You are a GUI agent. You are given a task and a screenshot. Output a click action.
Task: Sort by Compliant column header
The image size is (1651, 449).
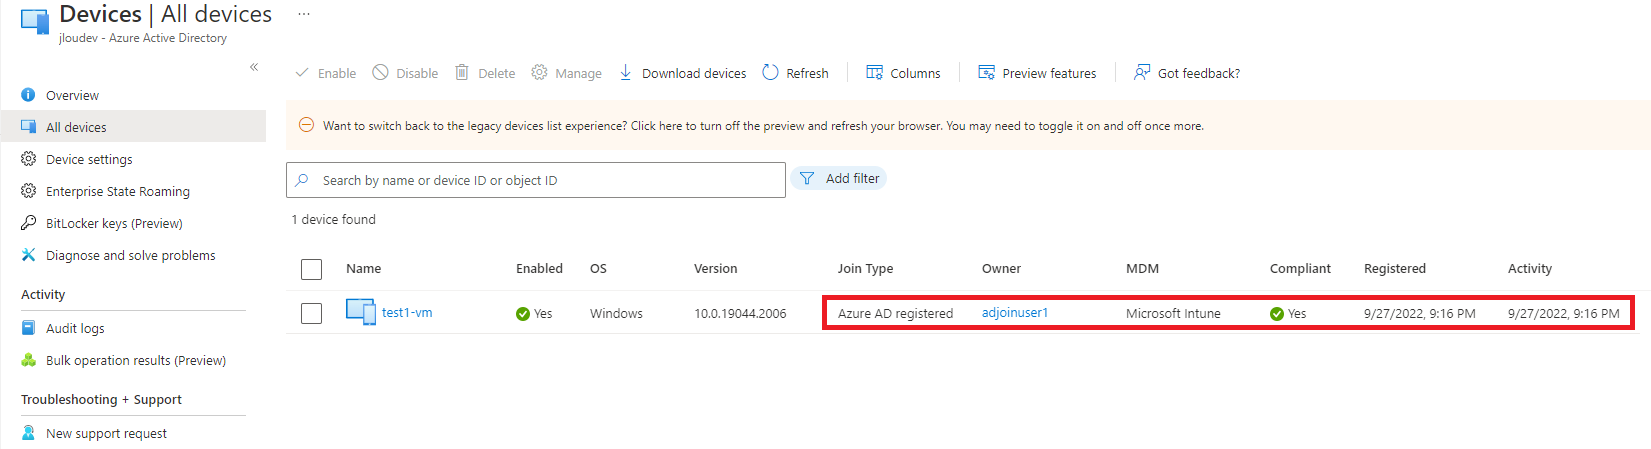point(1300,268)
